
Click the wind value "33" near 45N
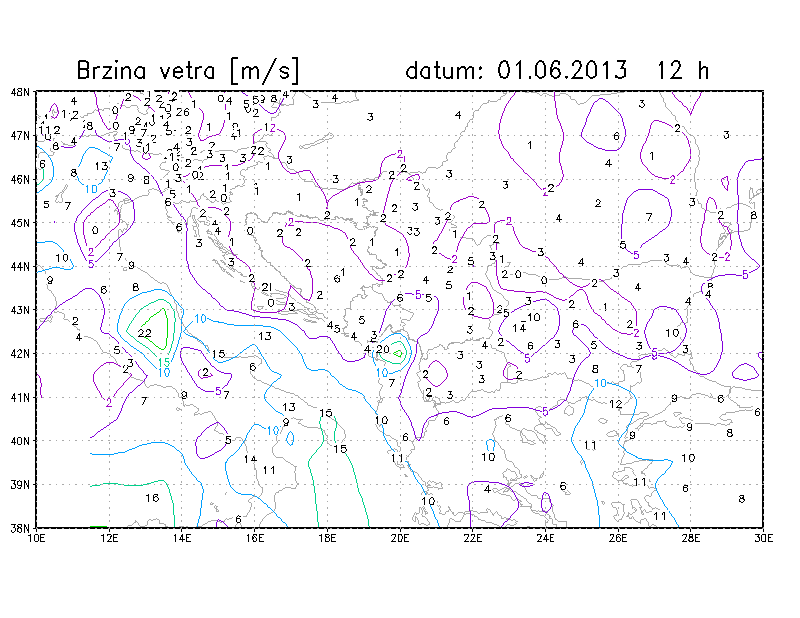point(414,232)
